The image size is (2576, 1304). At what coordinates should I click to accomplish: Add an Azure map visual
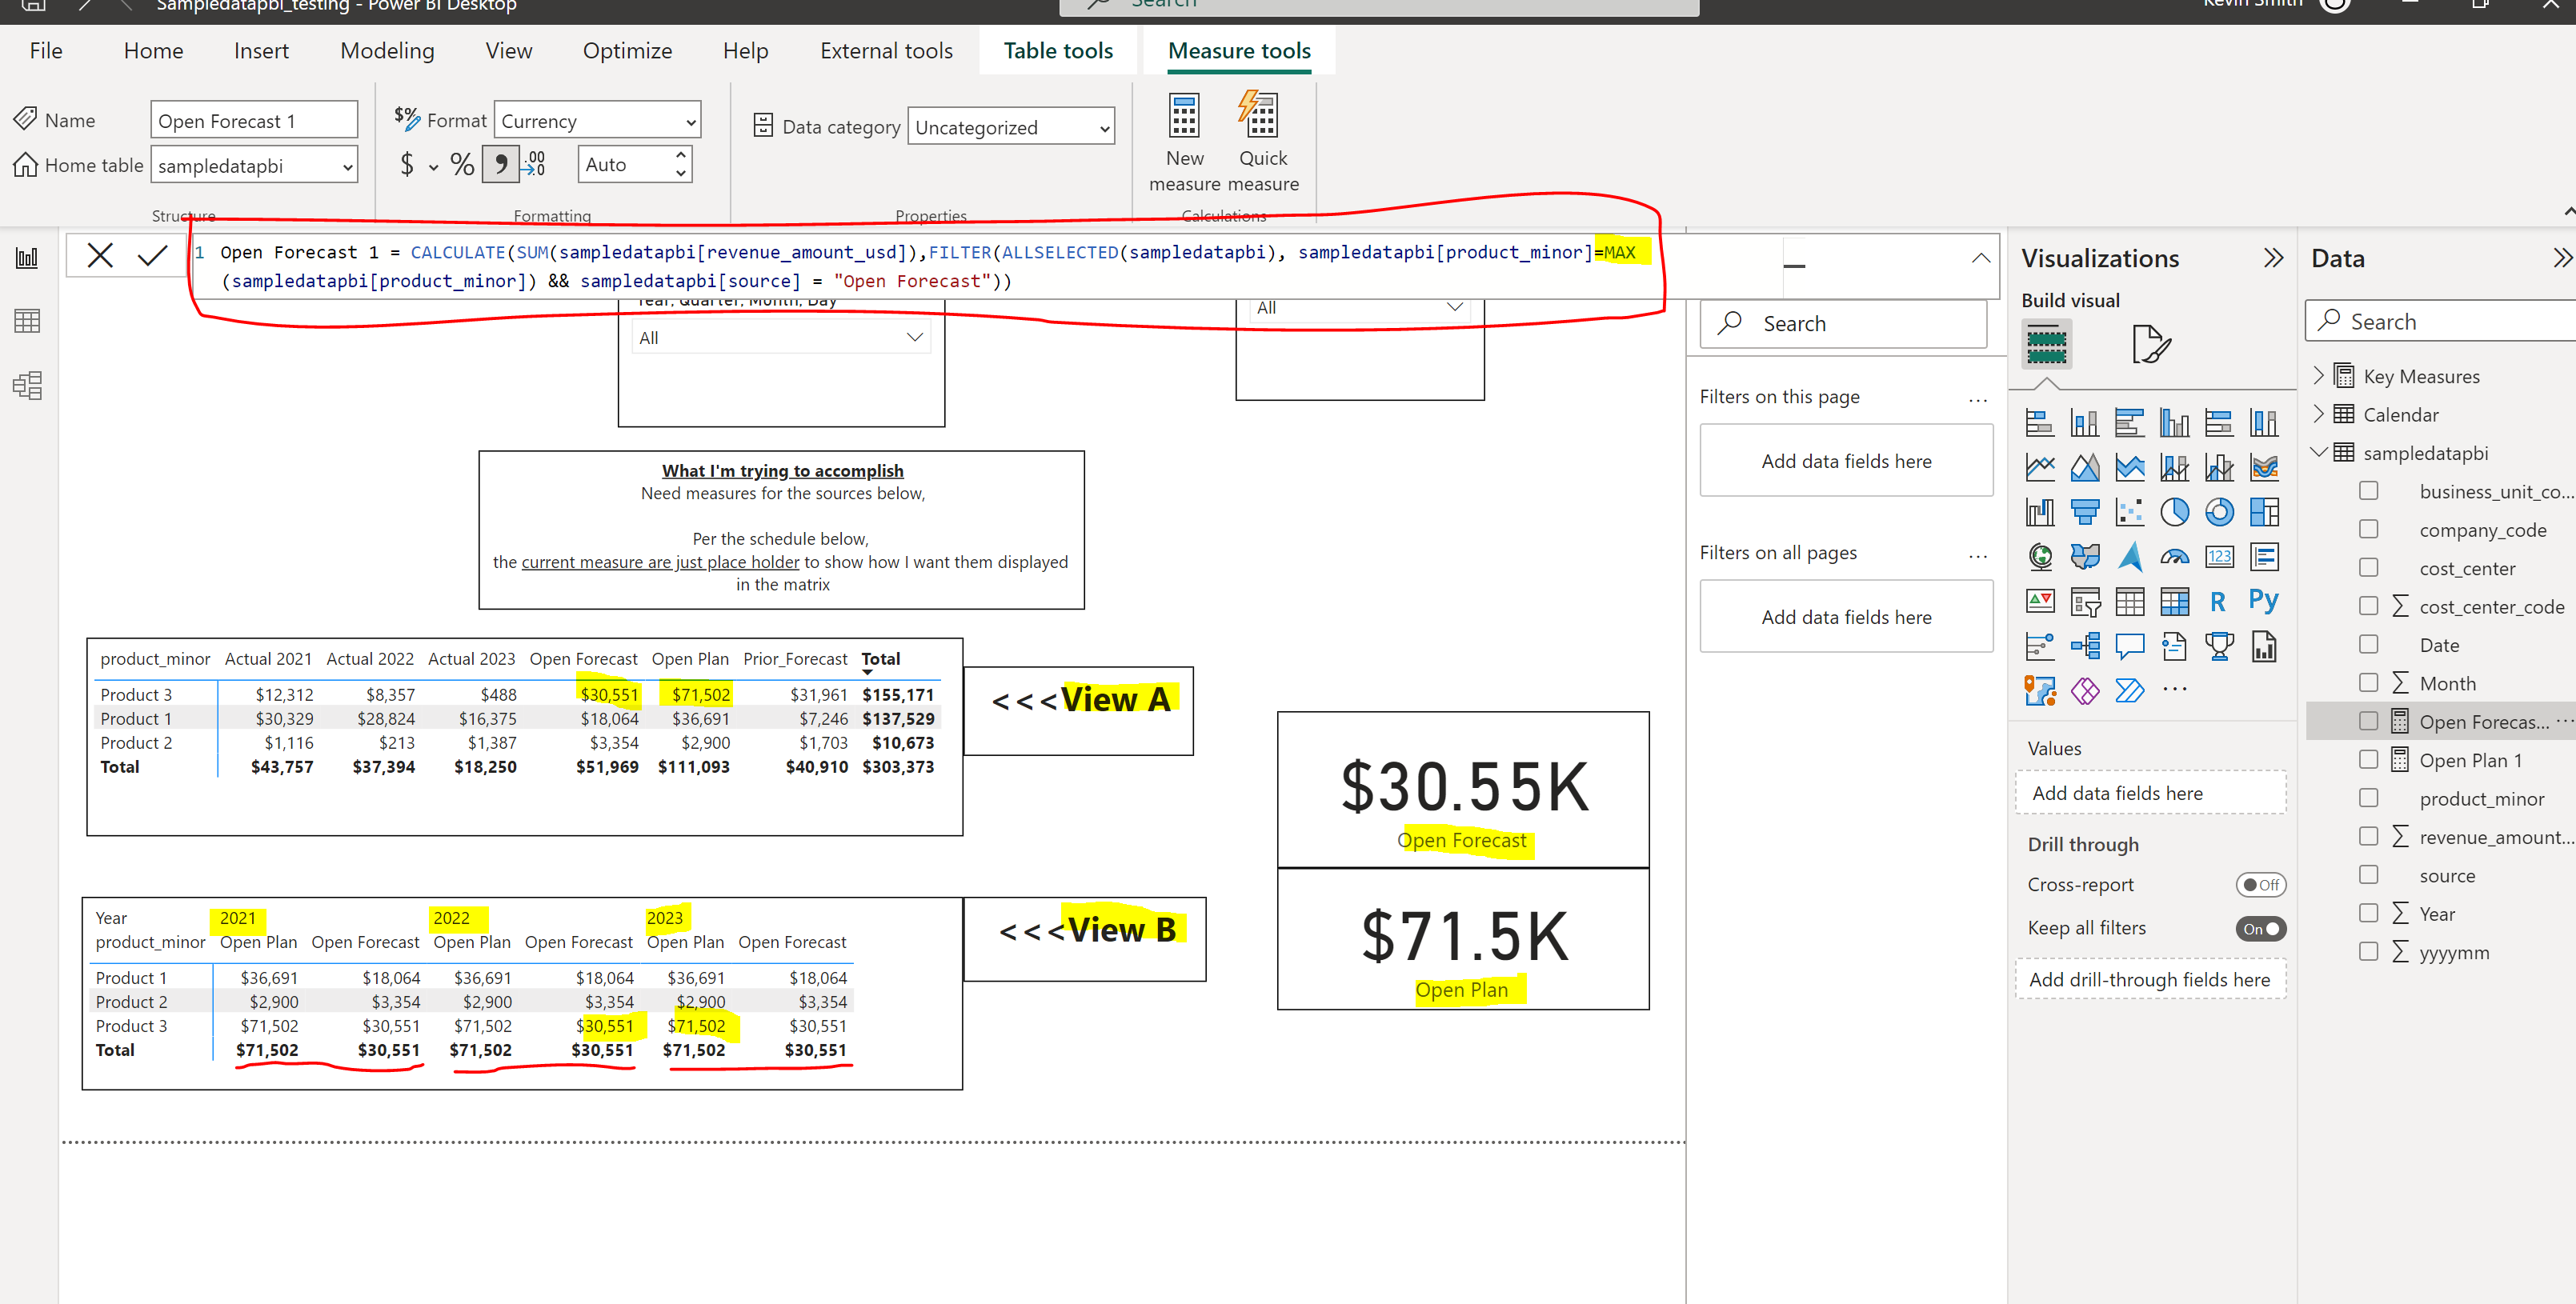2130,556
